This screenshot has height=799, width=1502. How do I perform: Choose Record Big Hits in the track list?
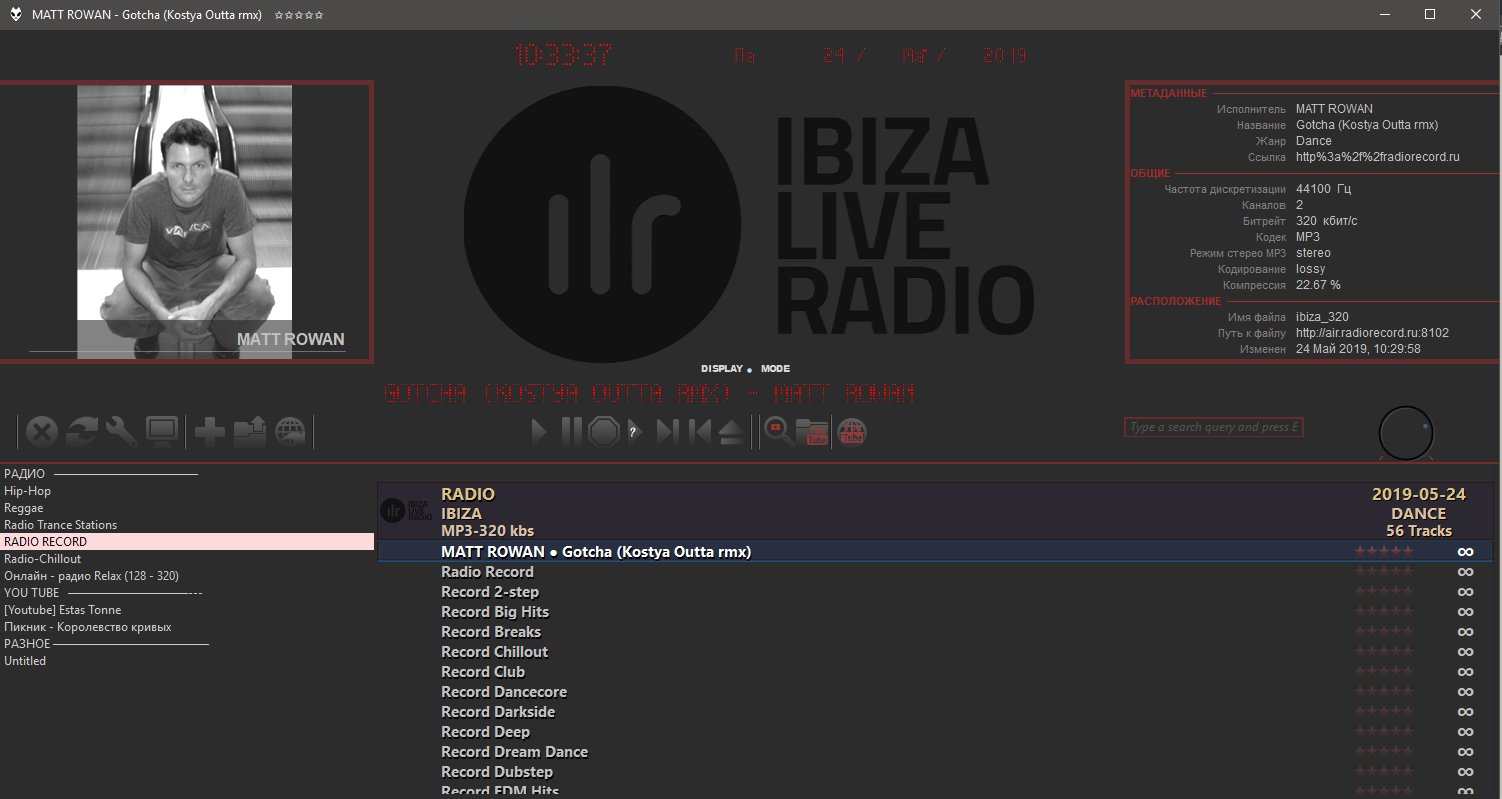(x=495, y=612)
